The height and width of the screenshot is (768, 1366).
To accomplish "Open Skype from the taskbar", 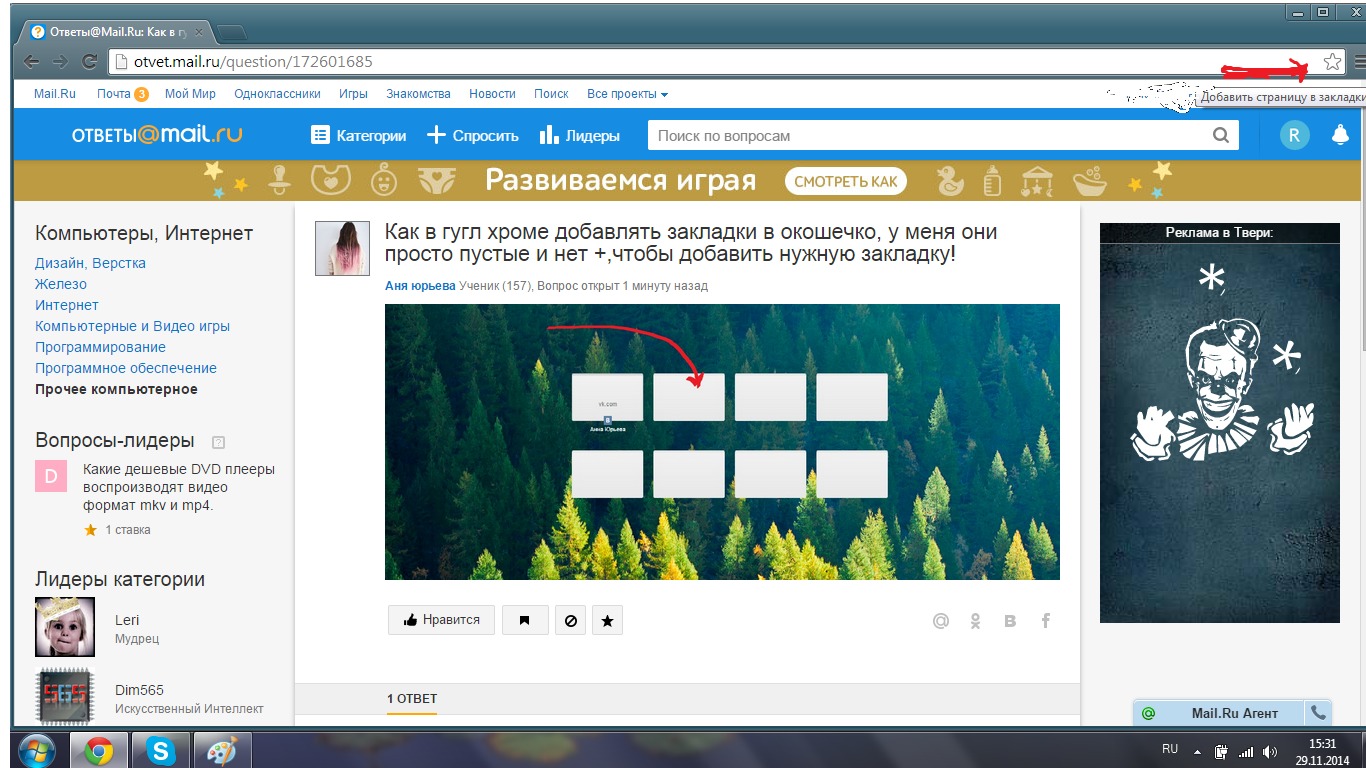I will tap(160, 750).
